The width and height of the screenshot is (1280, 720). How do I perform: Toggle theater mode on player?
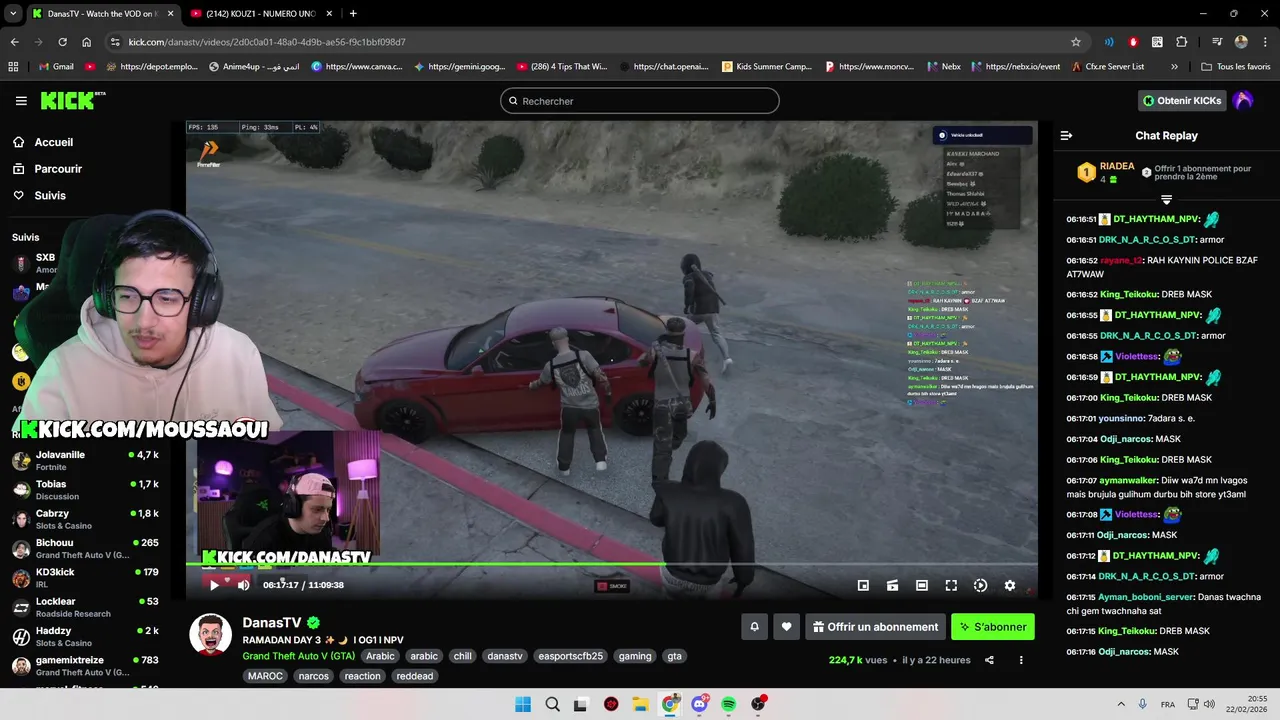tap(922, 585)
